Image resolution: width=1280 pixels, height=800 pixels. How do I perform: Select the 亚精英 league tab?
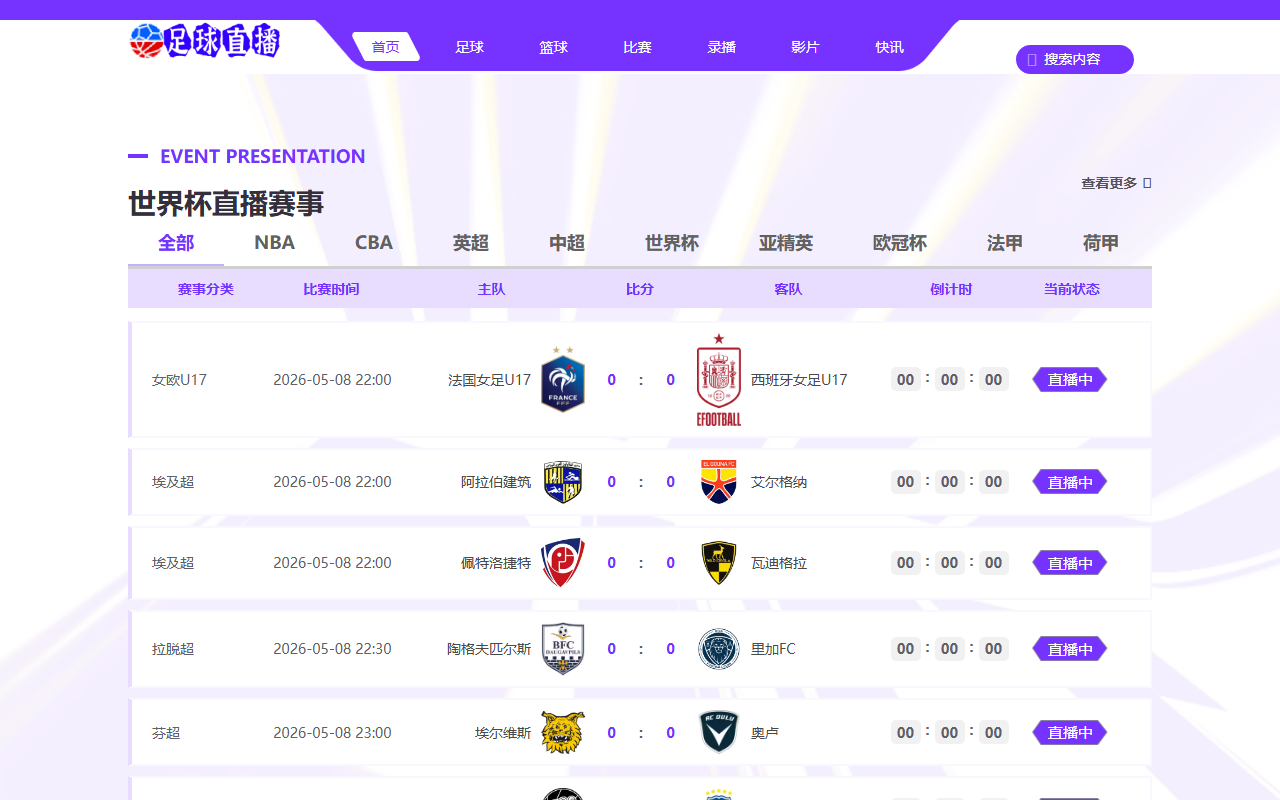(x=786, y=243)
